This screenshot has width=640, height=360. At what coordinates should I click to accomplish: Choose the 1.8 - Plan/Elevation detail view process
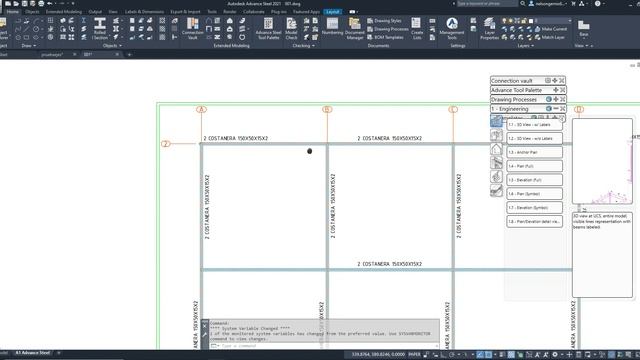[x=534, y=222]
